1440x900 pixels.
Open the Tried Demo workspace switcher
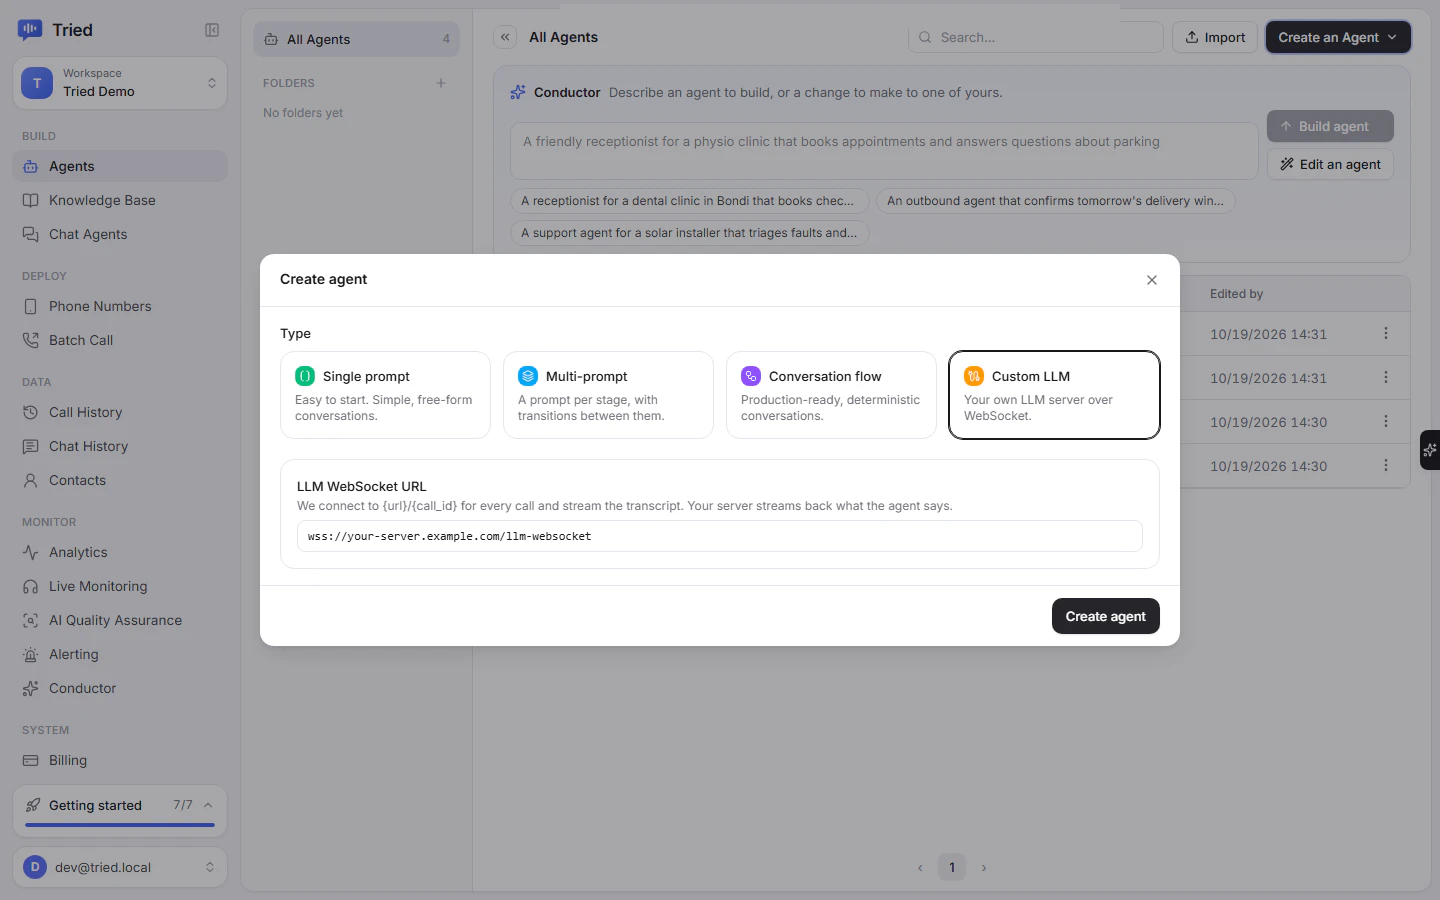[x=120, y=83]
